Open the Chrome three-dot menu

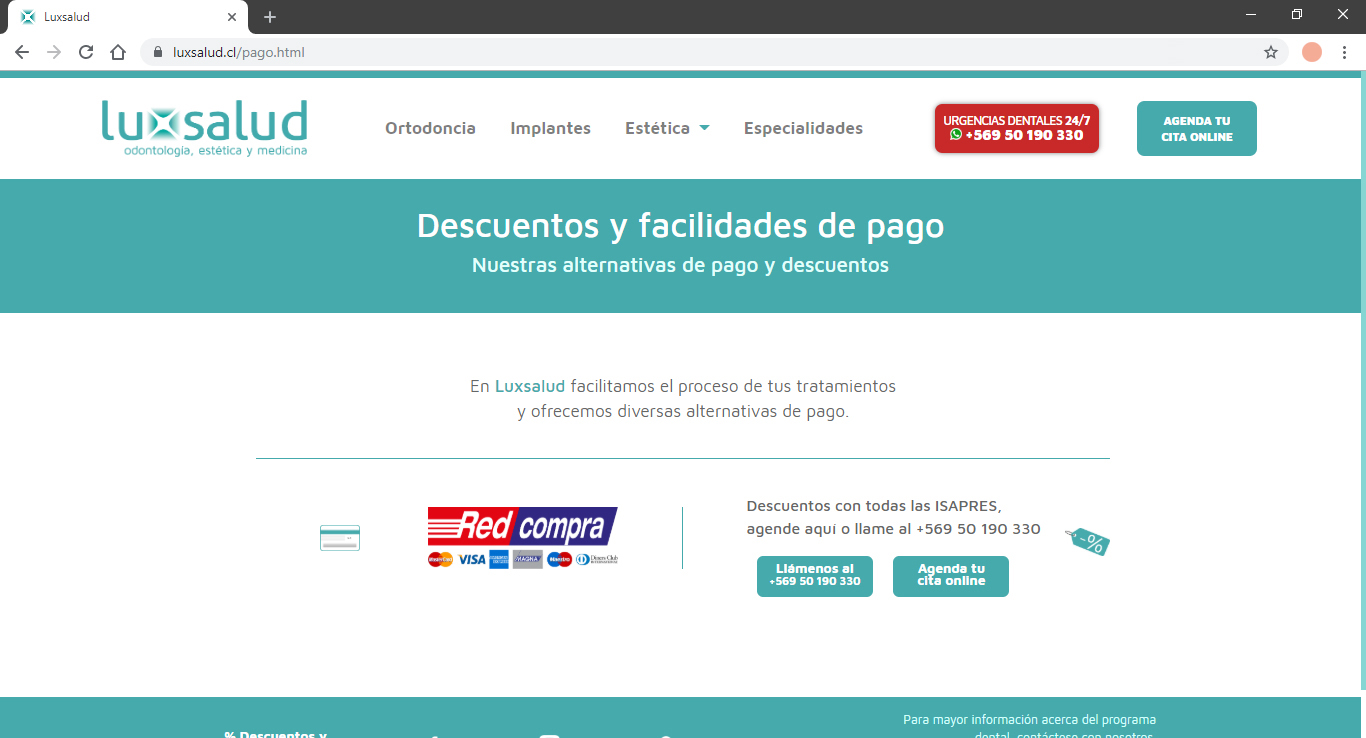pos(1344,52)
